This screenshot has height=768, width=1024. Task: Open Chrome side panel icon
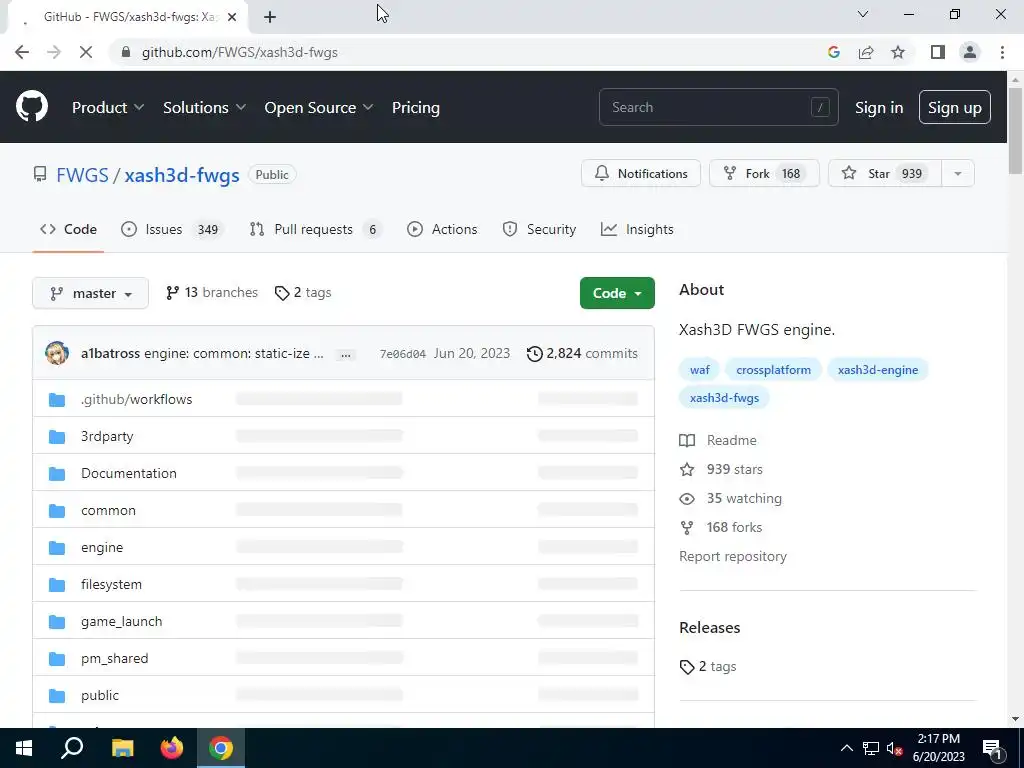point(938,52)
